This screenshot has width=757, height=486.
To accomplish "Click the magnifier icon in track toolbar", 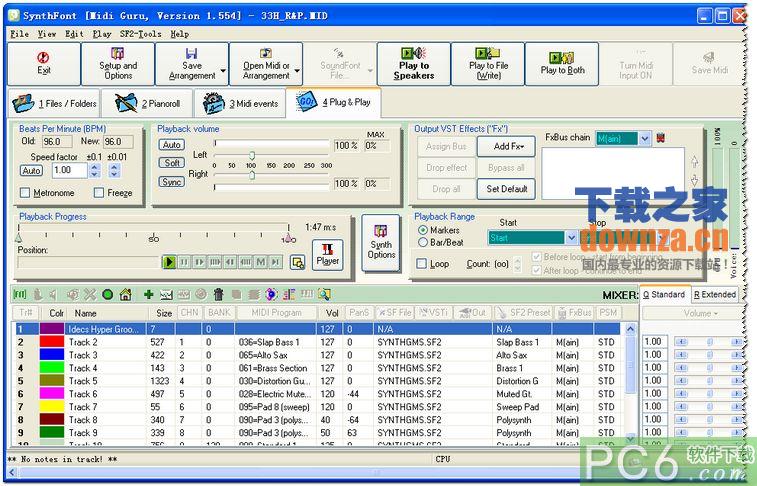I will (324, 294).
